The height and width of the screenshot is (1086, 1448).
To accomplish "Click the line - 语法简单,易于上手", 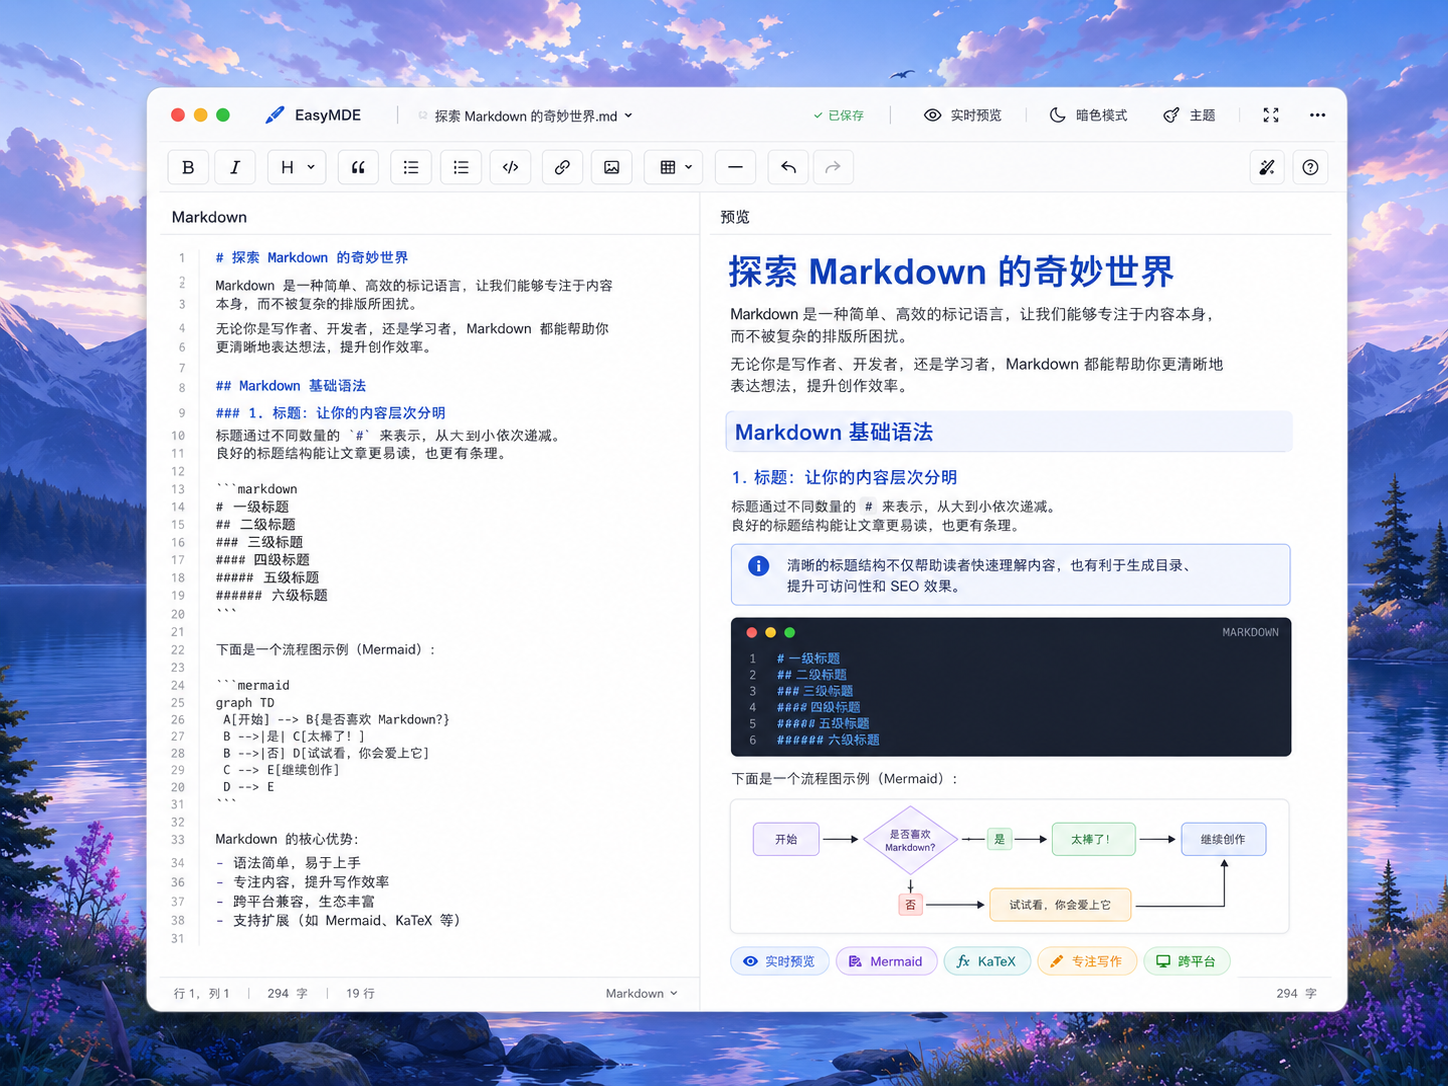I will [x=288, y=863].
